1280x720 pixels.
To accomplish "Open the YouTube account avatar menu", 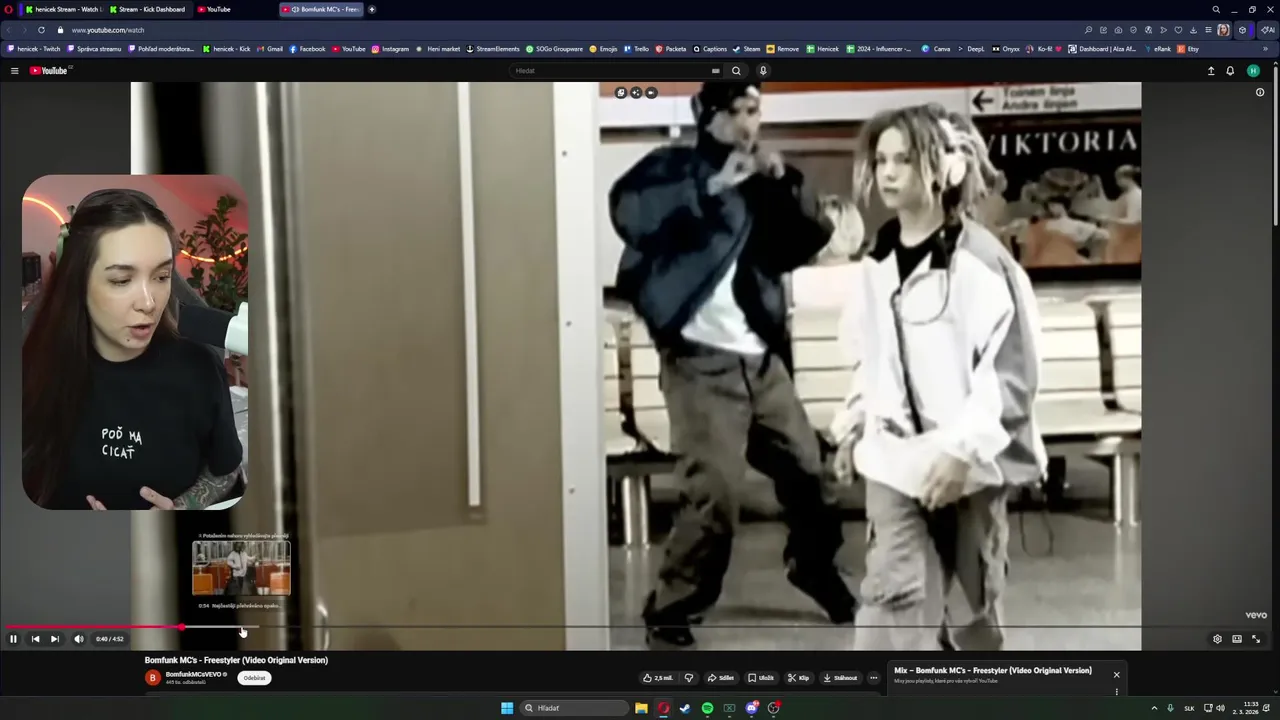I will click(1253, 71).
